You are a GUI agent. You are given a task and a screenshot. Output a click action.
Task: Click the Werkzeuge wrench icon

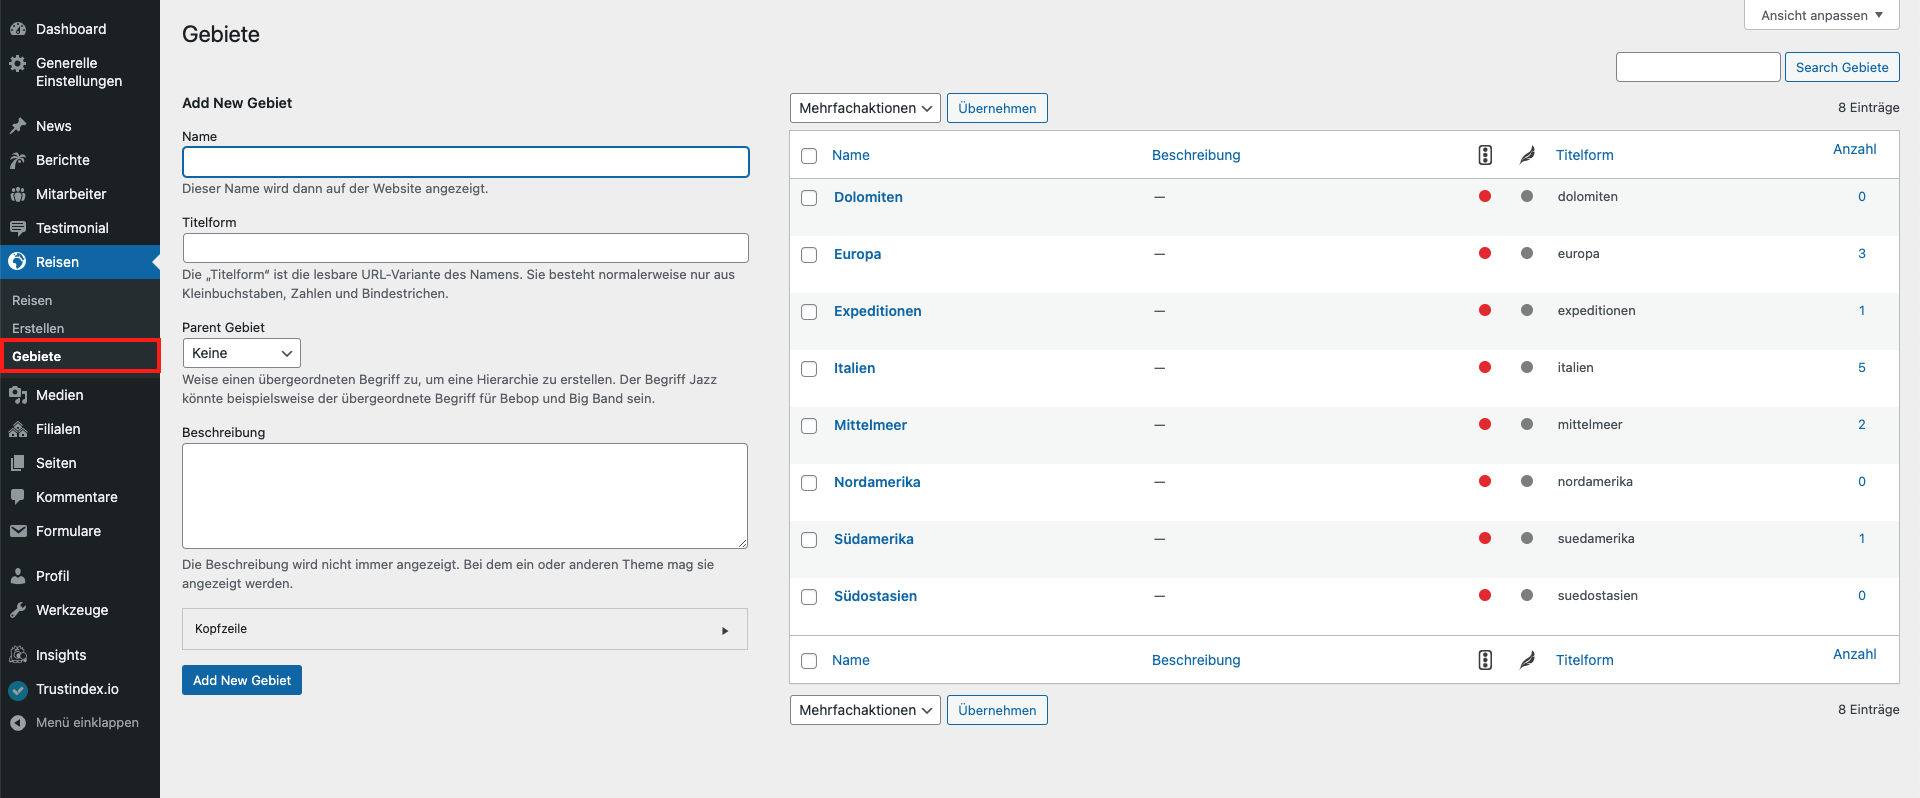coord(18,610)
